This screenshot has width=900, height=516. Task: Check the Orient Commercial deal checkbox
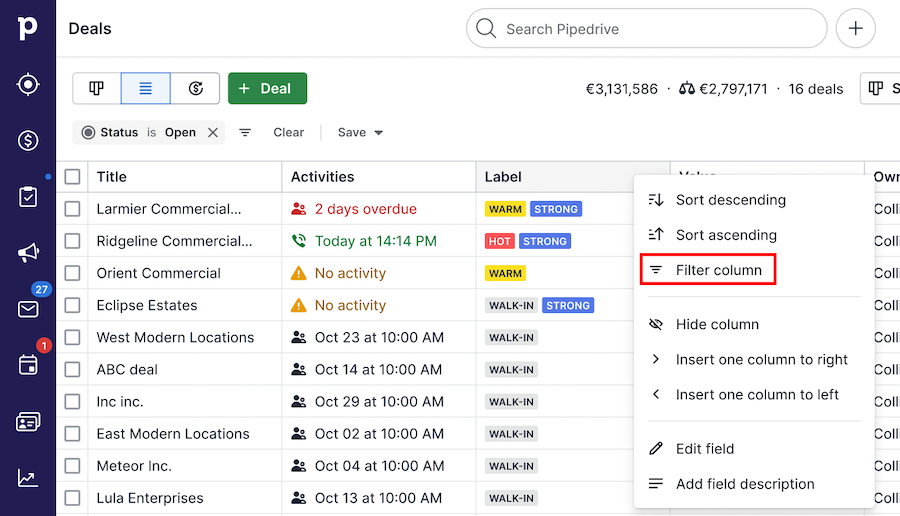(x=72, y=273)
